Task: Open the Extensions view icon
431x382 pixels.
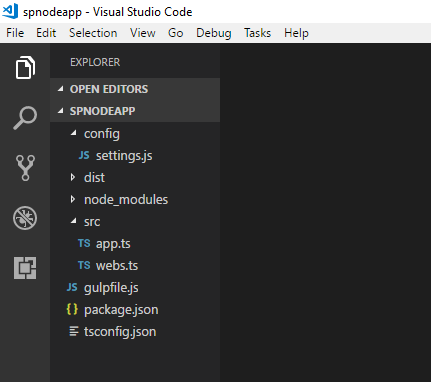Action: (x=25, y=268)
